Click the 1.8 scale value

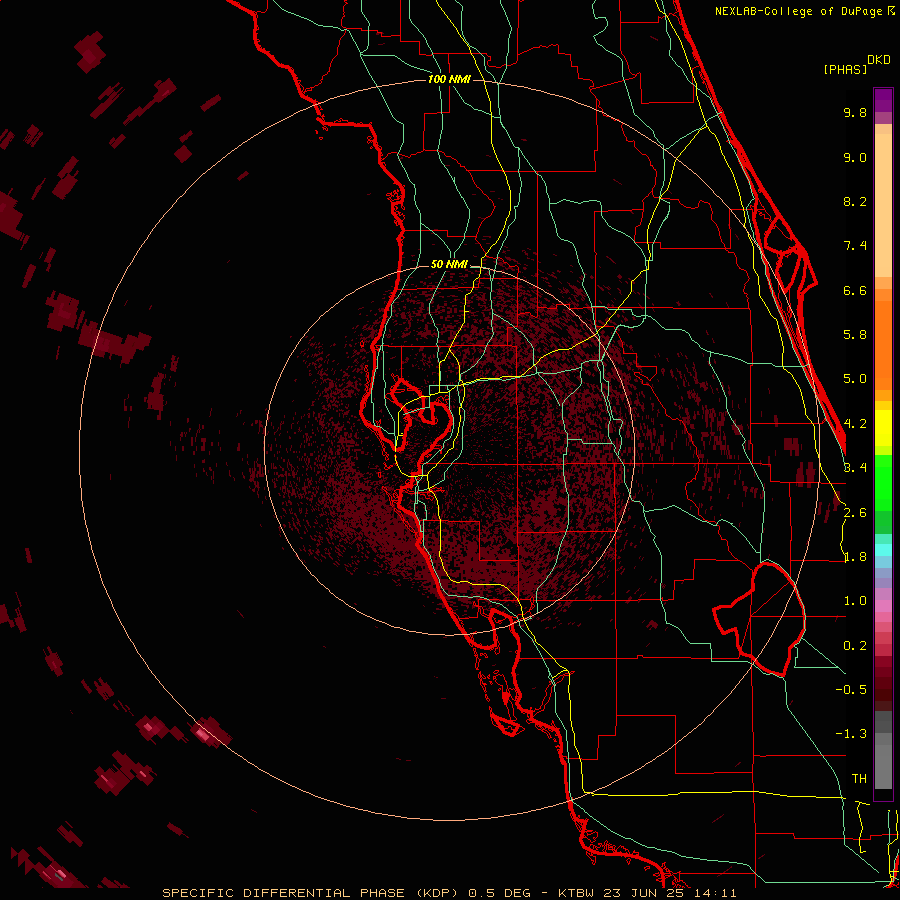coord(855,557)
